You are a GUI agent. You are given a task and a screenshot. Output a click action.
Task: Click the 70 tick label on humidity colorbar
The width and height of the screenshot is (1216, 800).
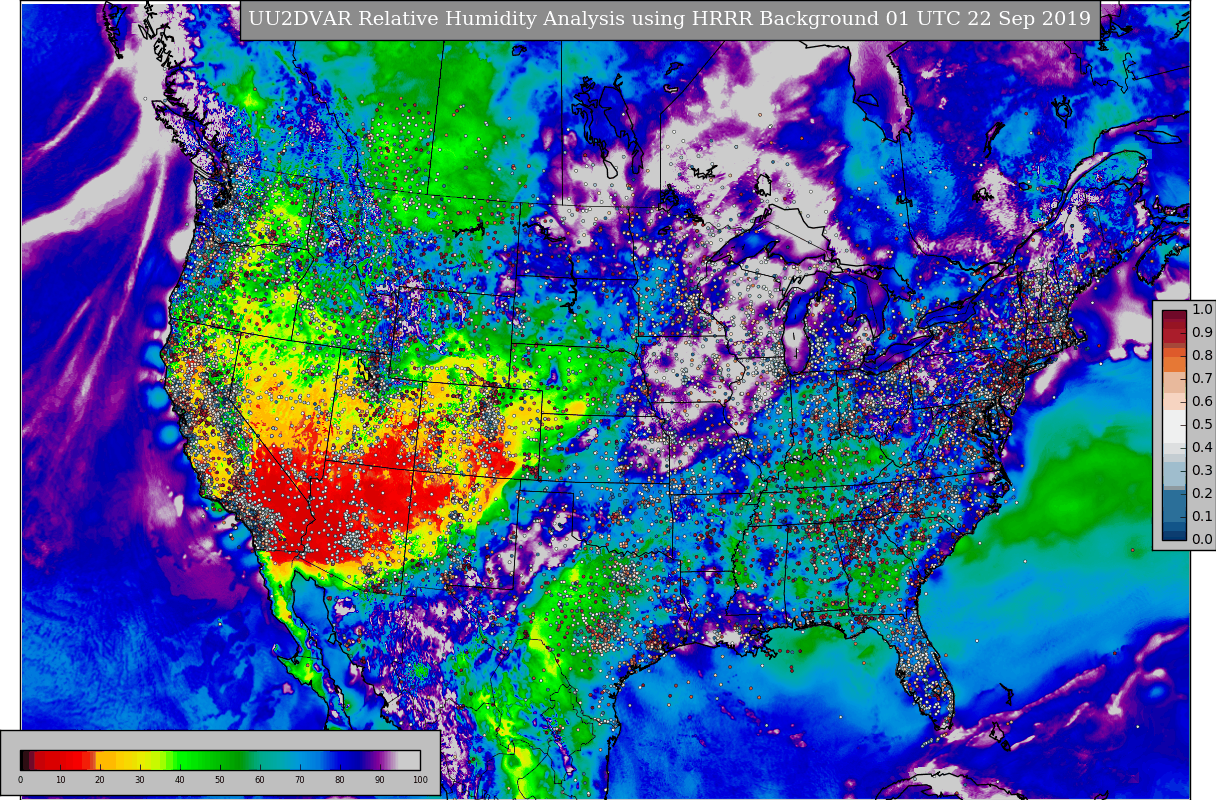[300, 780]
